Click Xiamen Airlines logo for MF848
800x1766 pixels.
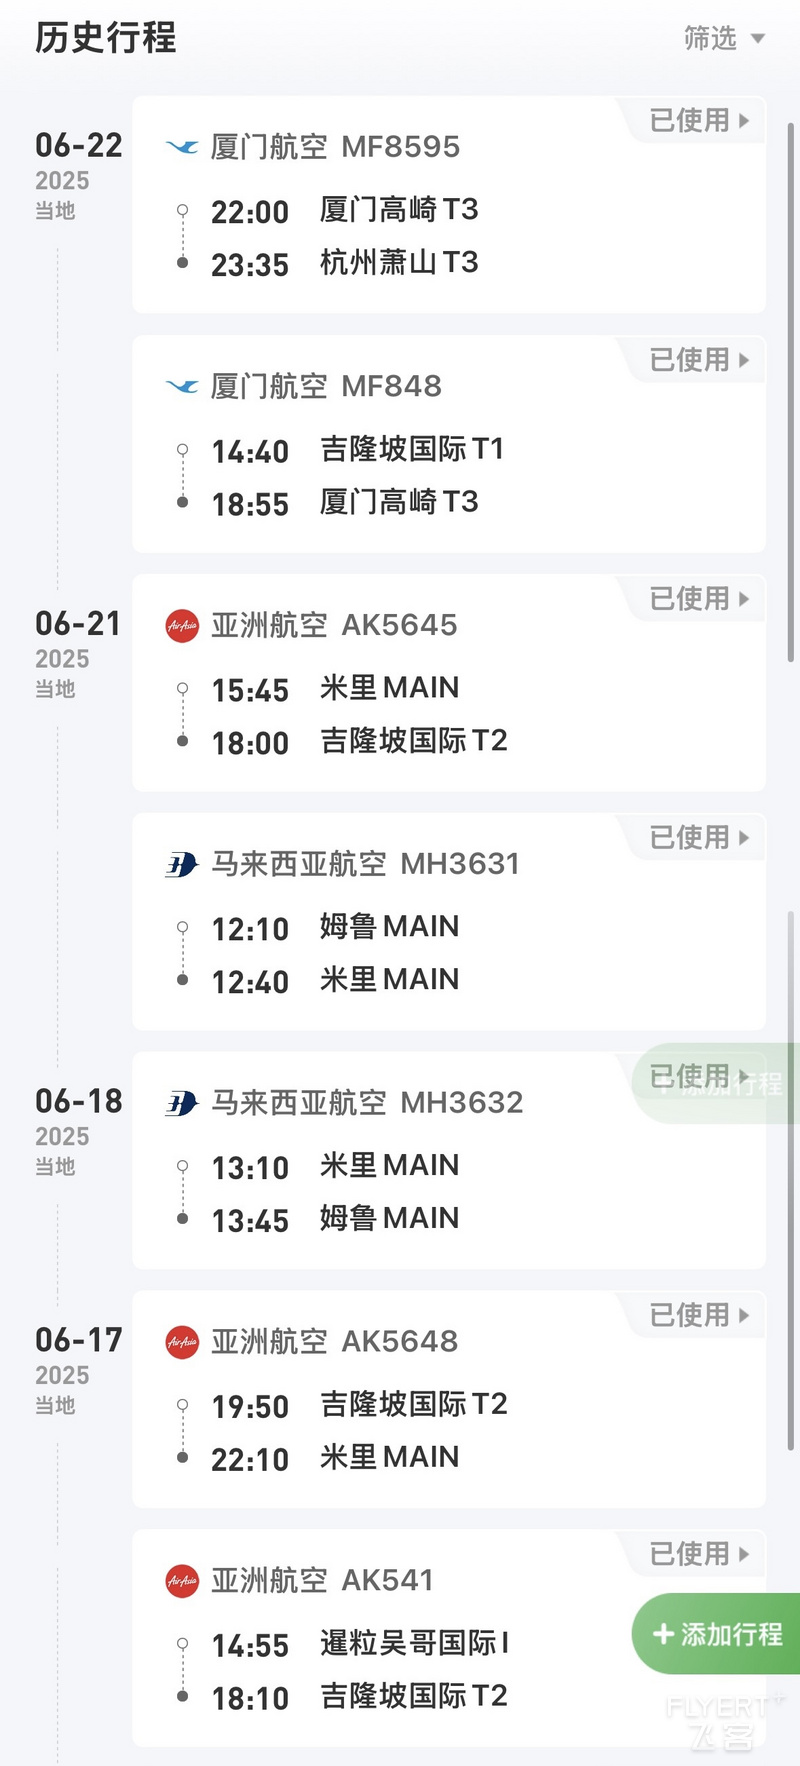coord(182,386)
